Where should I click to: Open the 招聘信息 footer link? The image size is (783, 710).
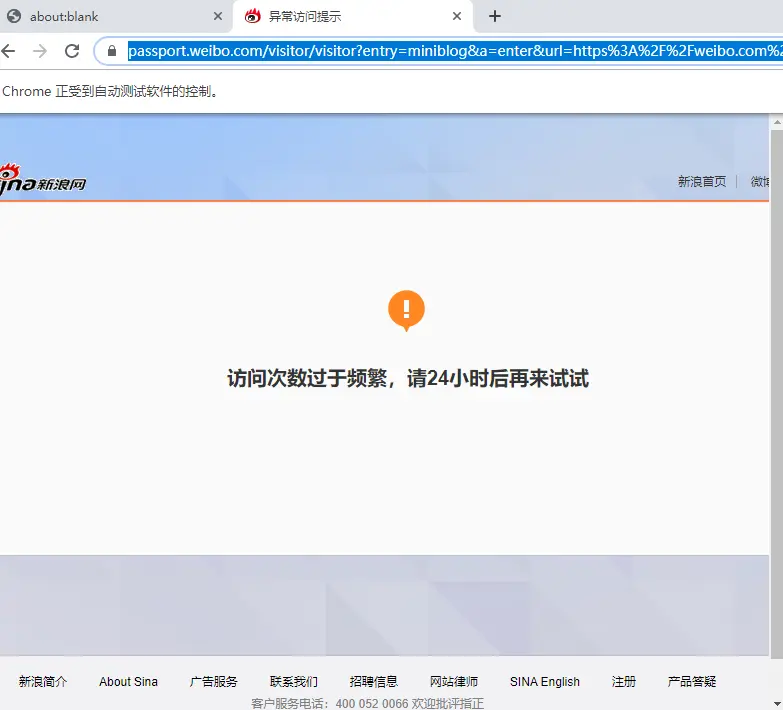(374, 682)
